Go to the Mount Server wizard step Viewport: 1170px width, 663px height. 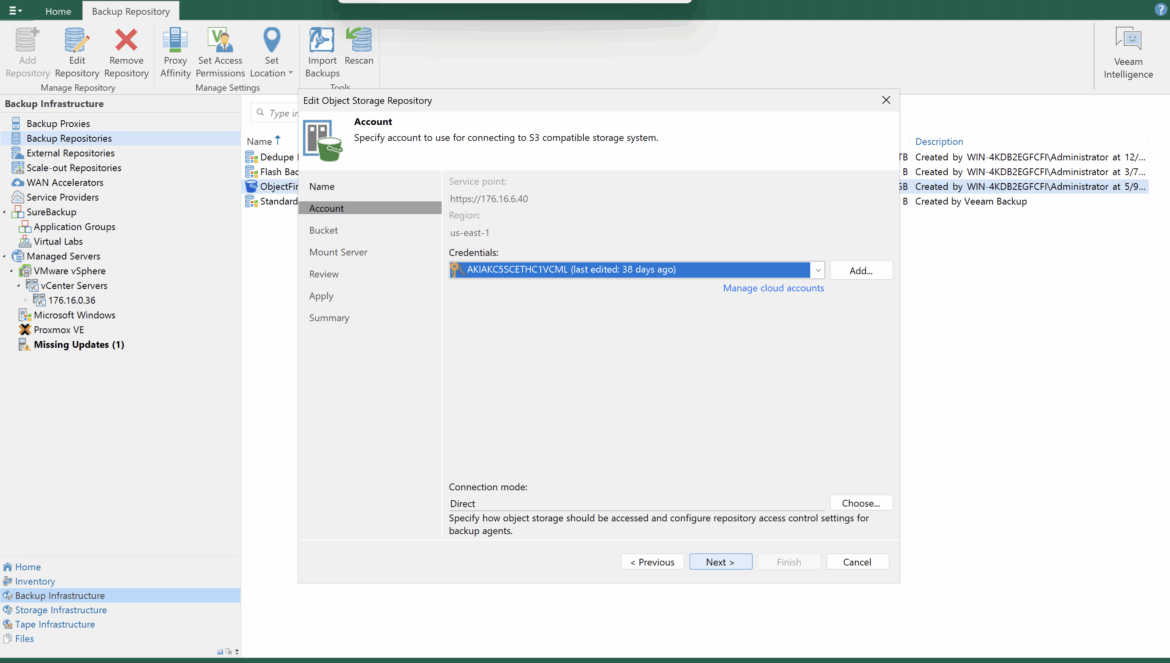(x=338, y=252)
